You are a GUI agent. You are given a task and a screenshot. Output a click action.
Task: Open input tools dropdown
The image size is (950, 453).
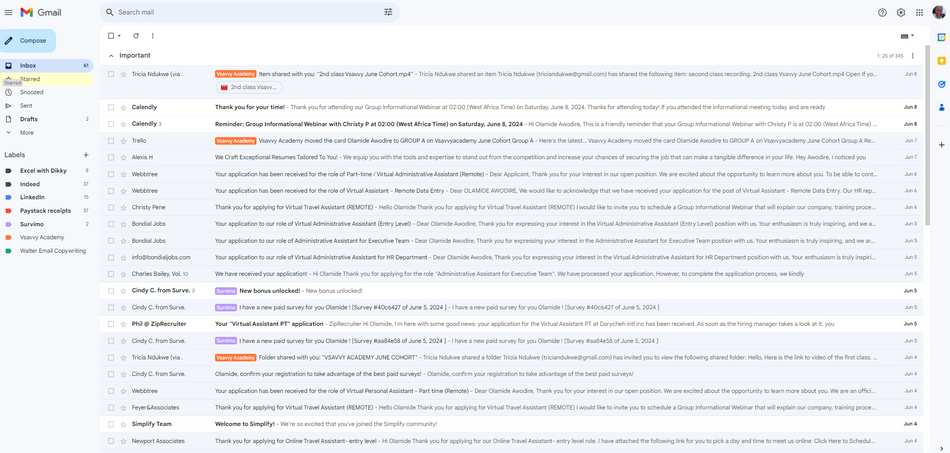click(x=907, y=36)
